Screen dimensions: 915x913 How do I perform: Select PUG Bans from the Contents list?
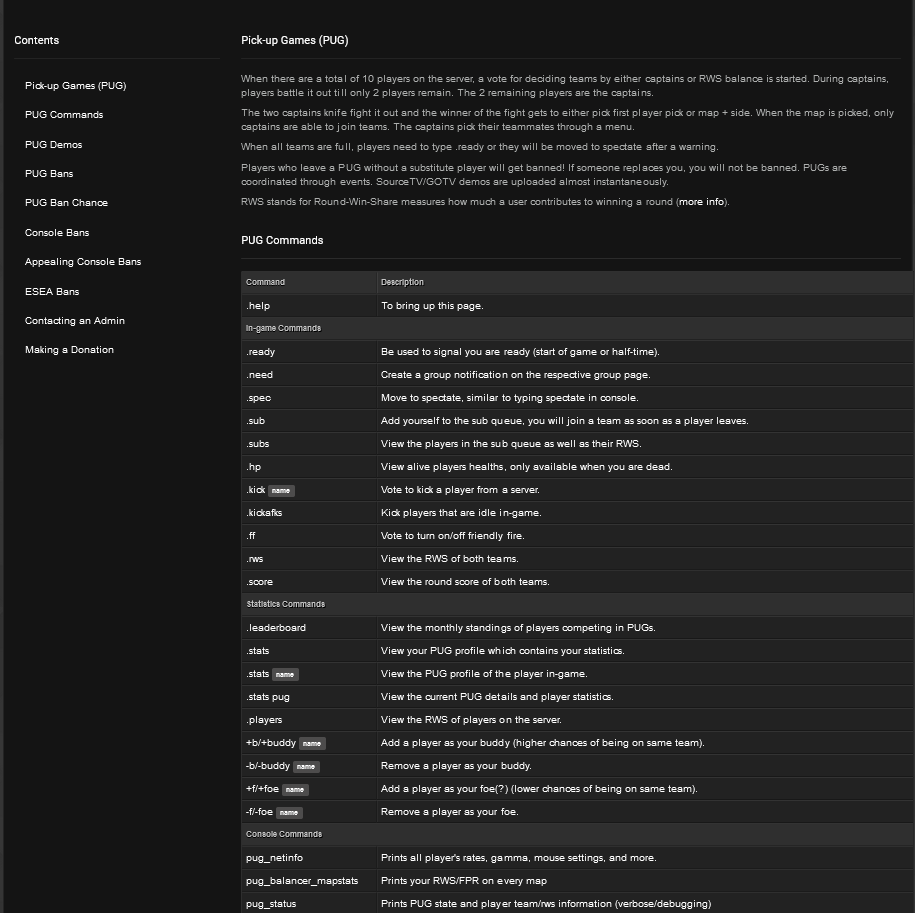coord(49,174)
